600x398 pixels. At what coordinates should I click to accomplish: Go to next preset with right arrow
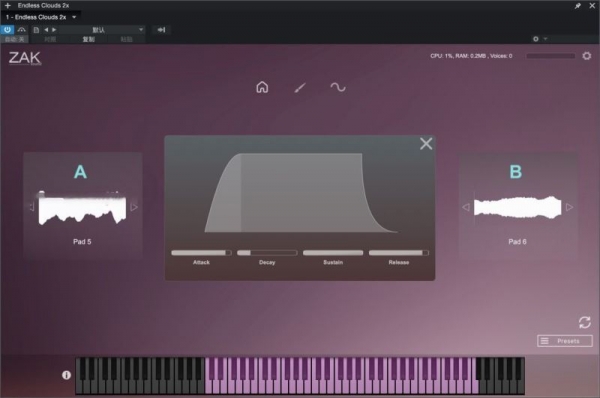point(54,30)
